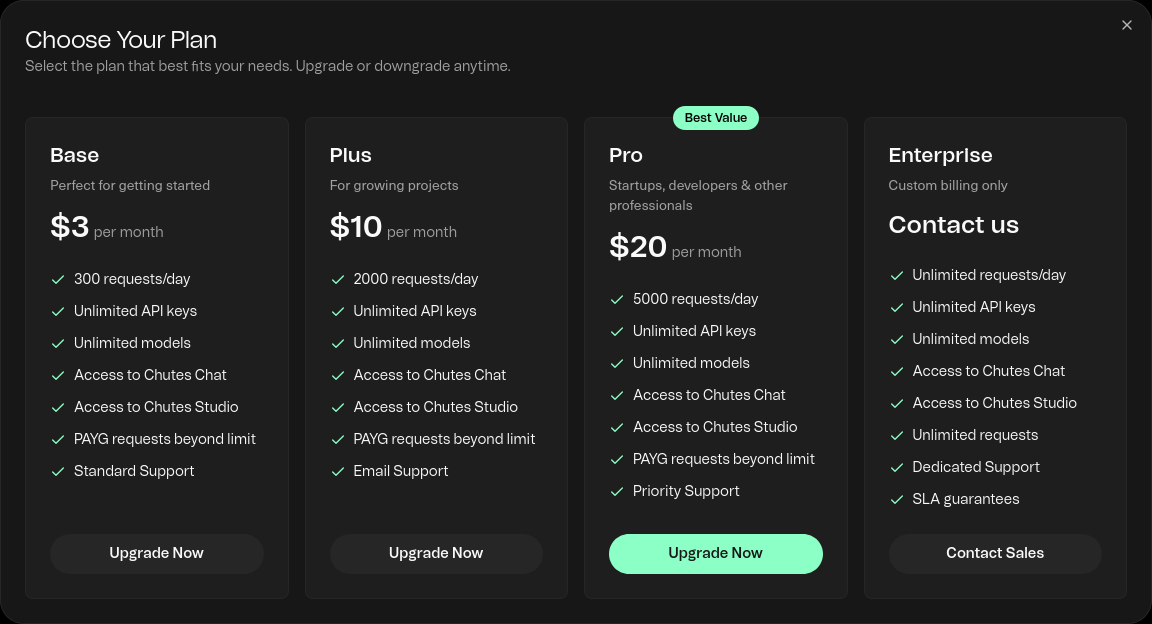Click checkmark next to 5000 requests/day

tap(617, 299)
